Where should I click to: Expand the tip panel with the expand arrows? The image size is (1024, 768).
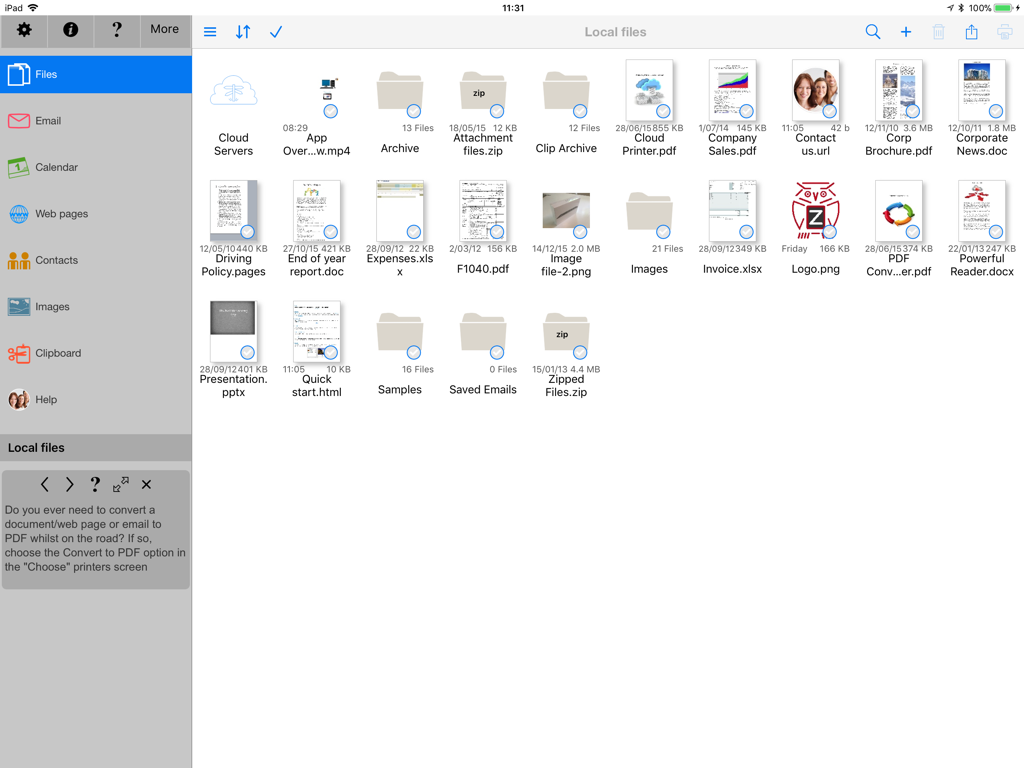click(121, 484)
